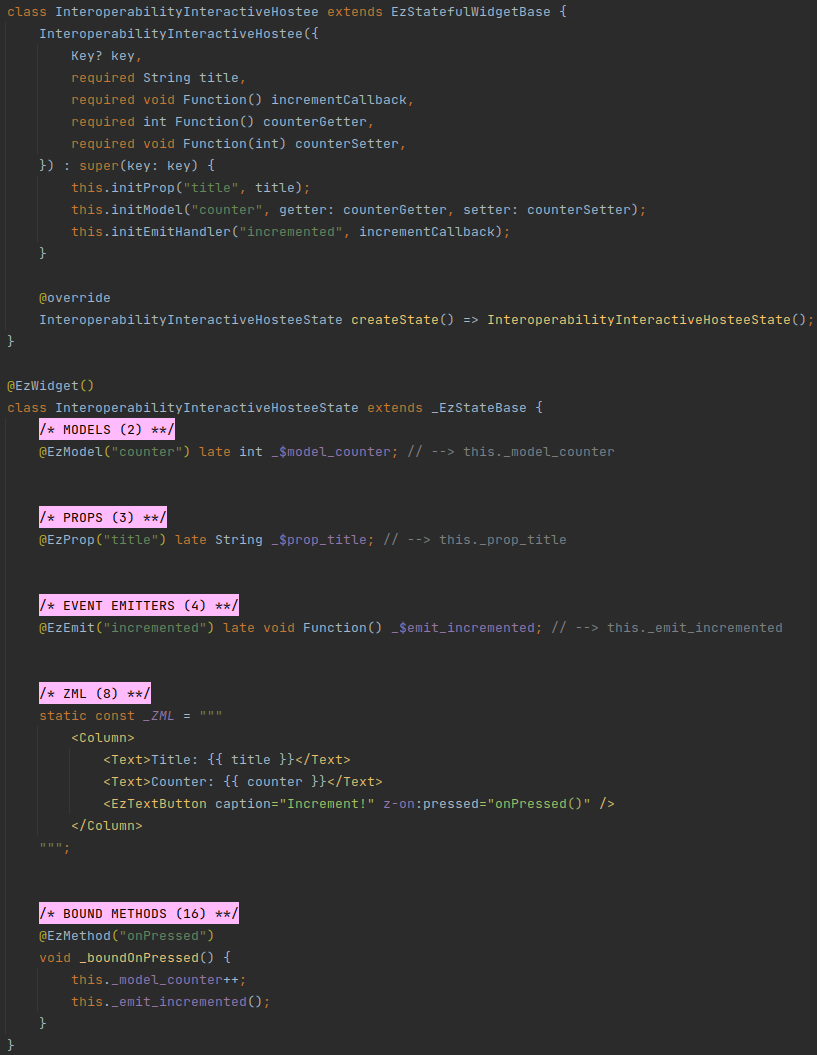Click the @EzMethod("onPressed") annotation
This screenshot has width=817, height=1055.
click(127, 936)
